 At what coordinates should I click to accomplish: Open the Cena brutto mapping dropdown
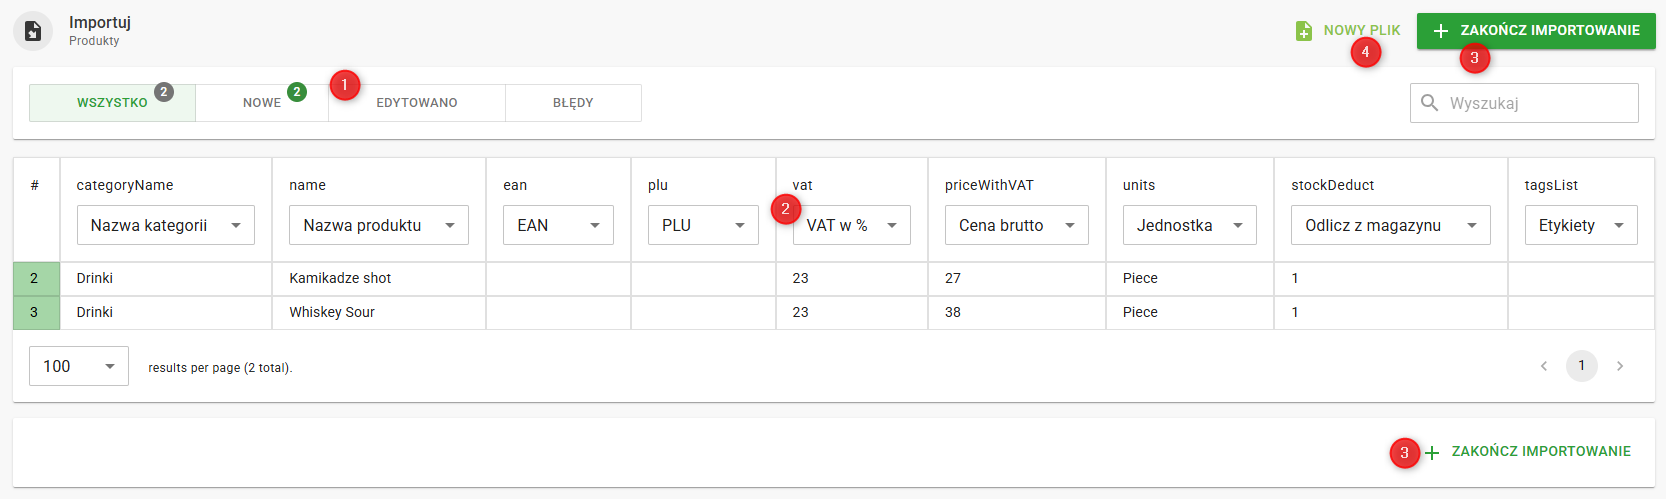click(x=1017, y=225)
